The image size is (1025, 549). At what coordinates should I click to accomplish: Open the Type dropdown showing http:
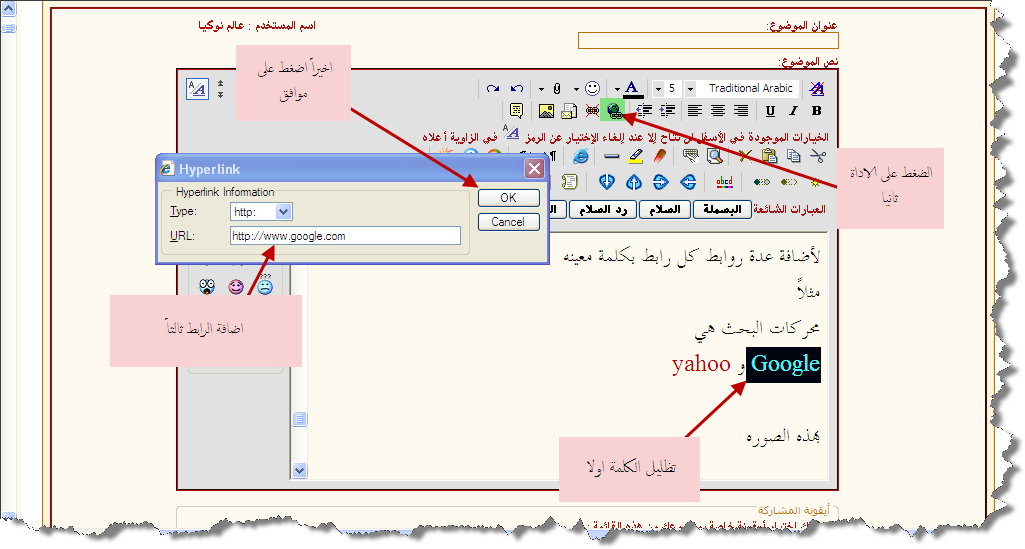(283, 211)
